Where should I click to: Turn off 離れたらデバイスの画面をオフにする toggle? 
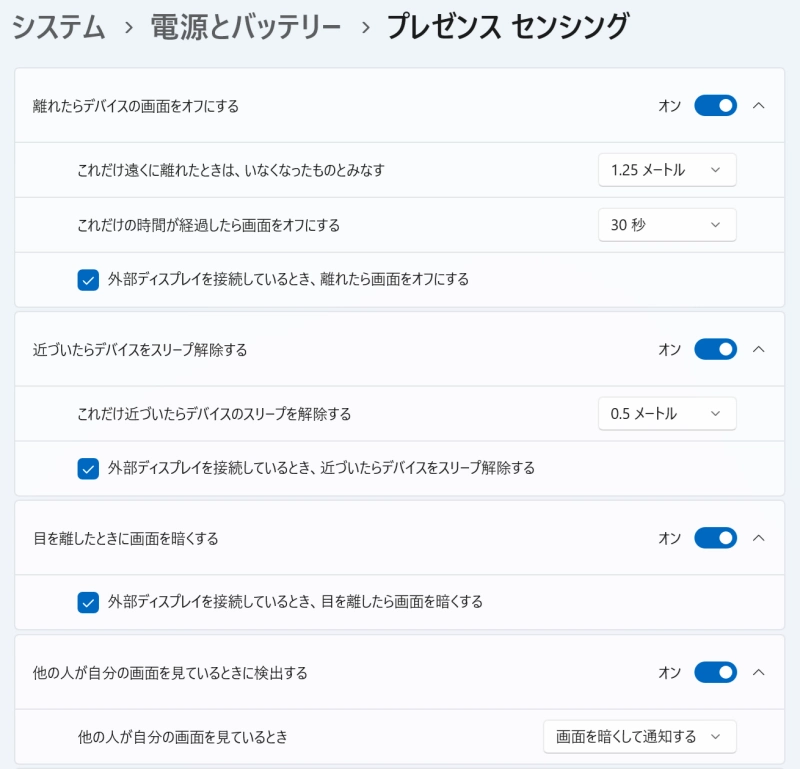pyautogui.click(x=715, y=106)
